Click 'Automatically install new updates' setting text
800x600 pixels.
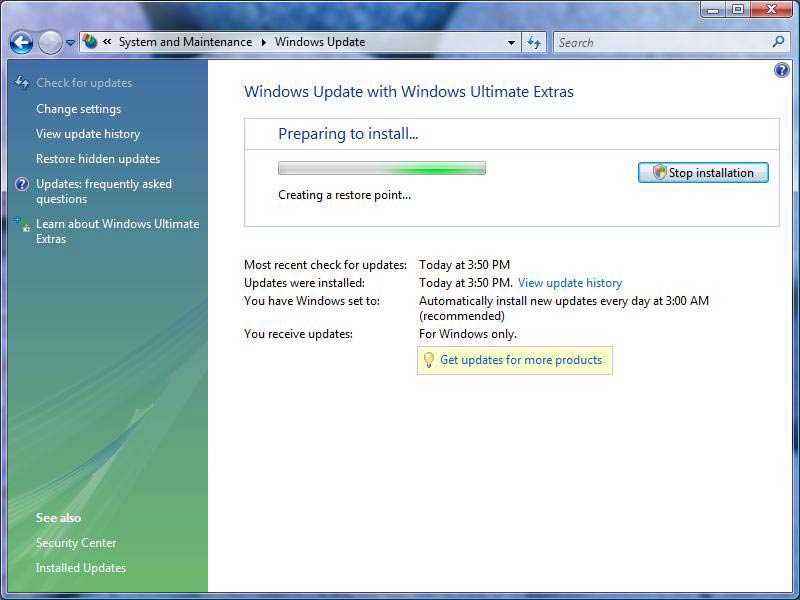tap(564, 308)
